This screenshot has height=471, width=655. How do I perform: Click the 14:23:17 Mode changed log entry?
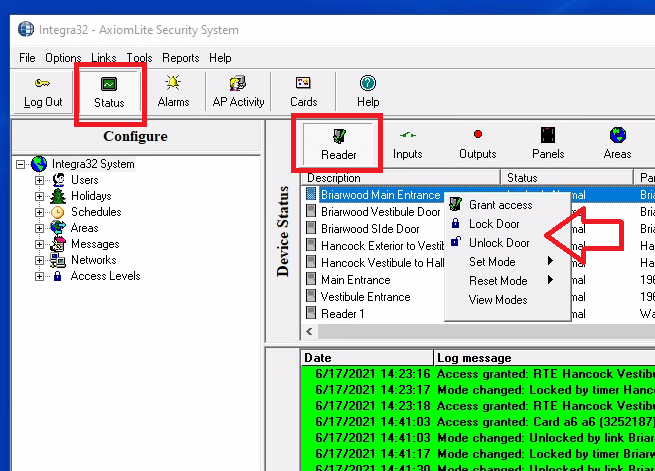(478, 390)
